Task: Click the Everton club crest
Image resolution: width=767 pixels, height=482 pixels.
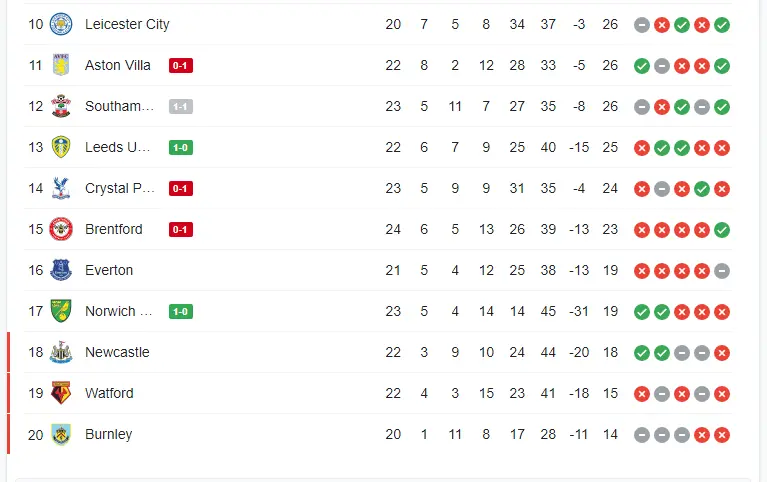Action: [61, 270]
